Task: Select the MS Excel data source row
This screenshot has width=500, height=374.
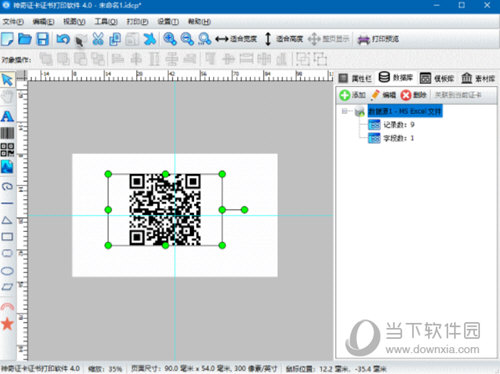Action: (x=405, y=111)
